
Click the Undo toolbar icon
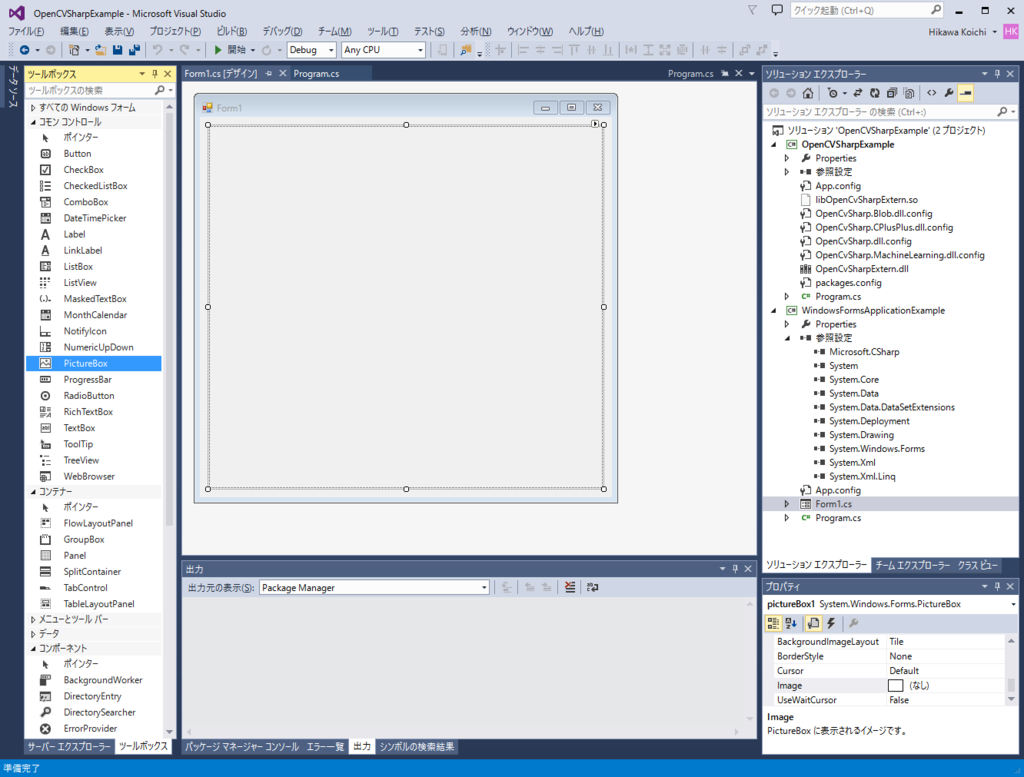(x=157, y=50)
